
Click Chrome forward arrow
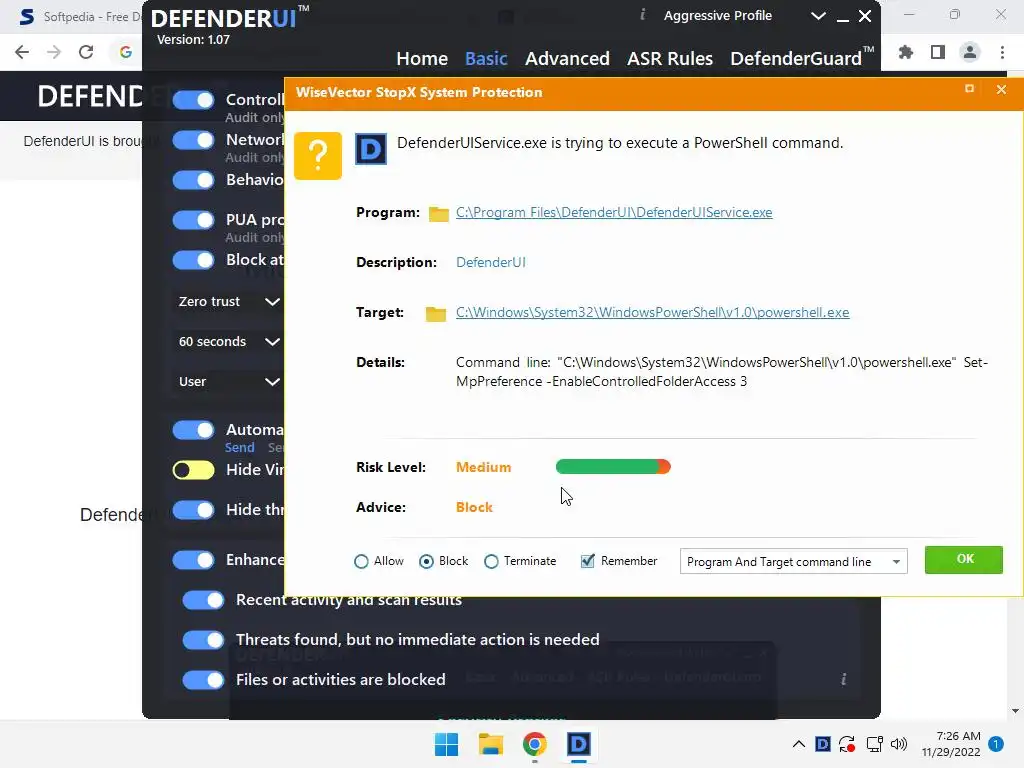pos(54,52)
